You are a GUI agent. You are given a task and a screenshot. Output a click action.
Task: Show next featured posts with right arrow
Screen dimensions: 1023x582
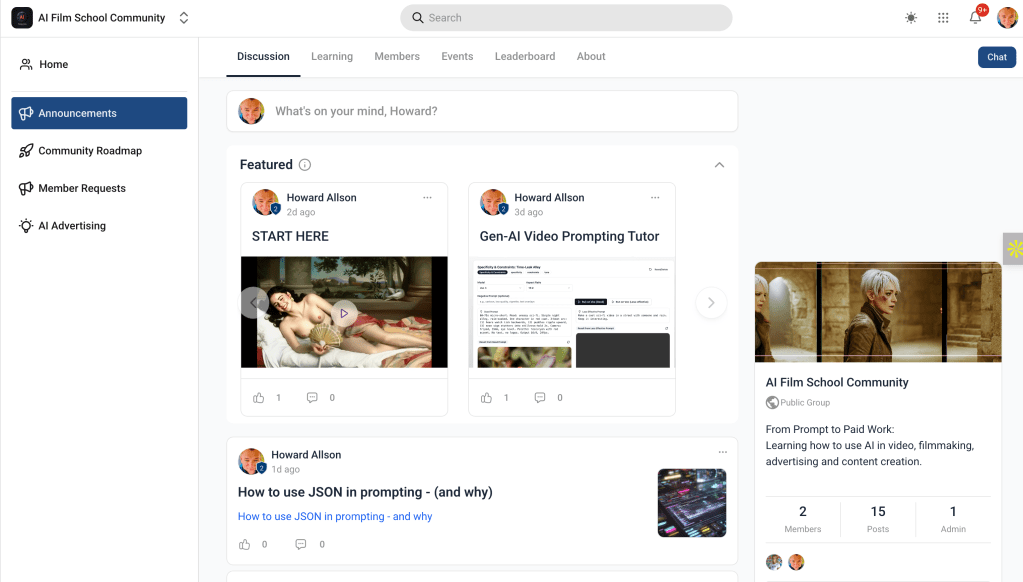pyautogui.click(x=710, y=303)
